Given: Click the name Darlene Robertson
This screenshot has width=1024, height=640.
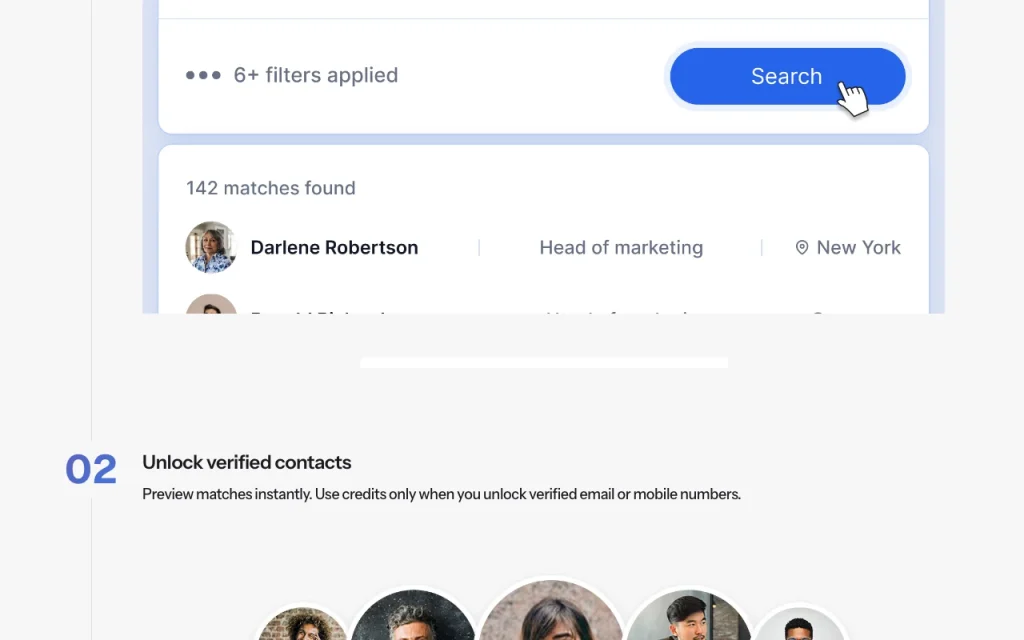Looking at the screenshot, I should pos(334,248).
